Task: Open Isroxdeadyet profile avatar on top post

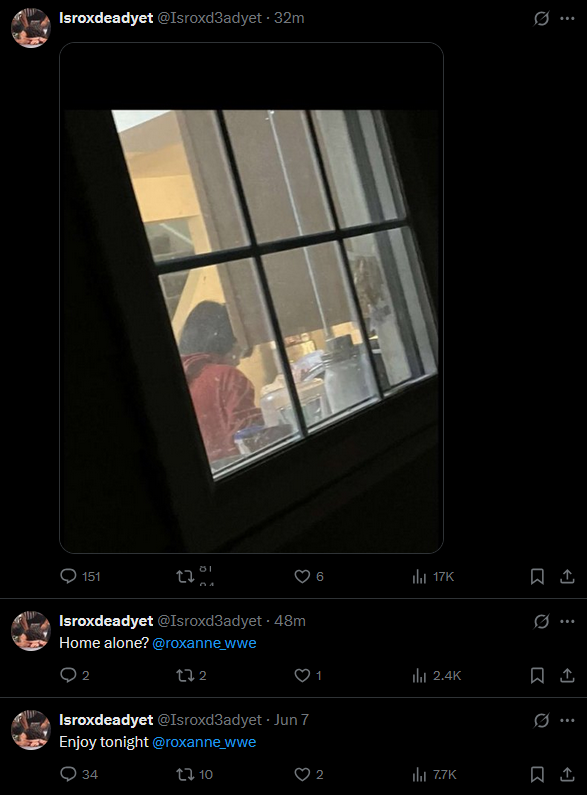Action: [31, 28]
